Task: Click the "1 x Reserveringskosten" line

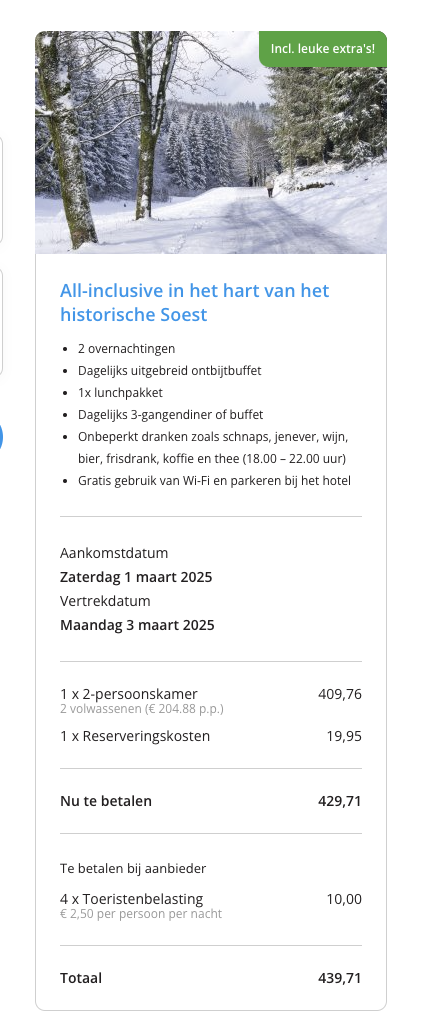Action: point(135,736)
